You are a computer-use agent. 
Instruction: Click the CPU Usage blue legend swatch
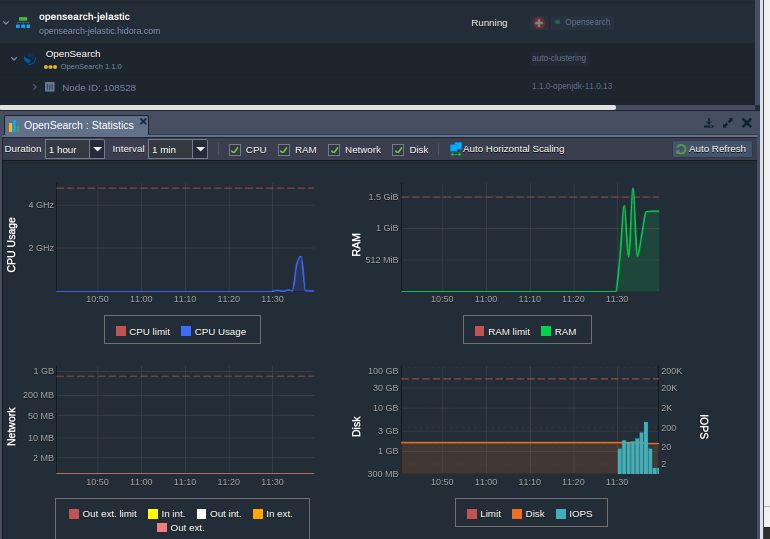186,331
